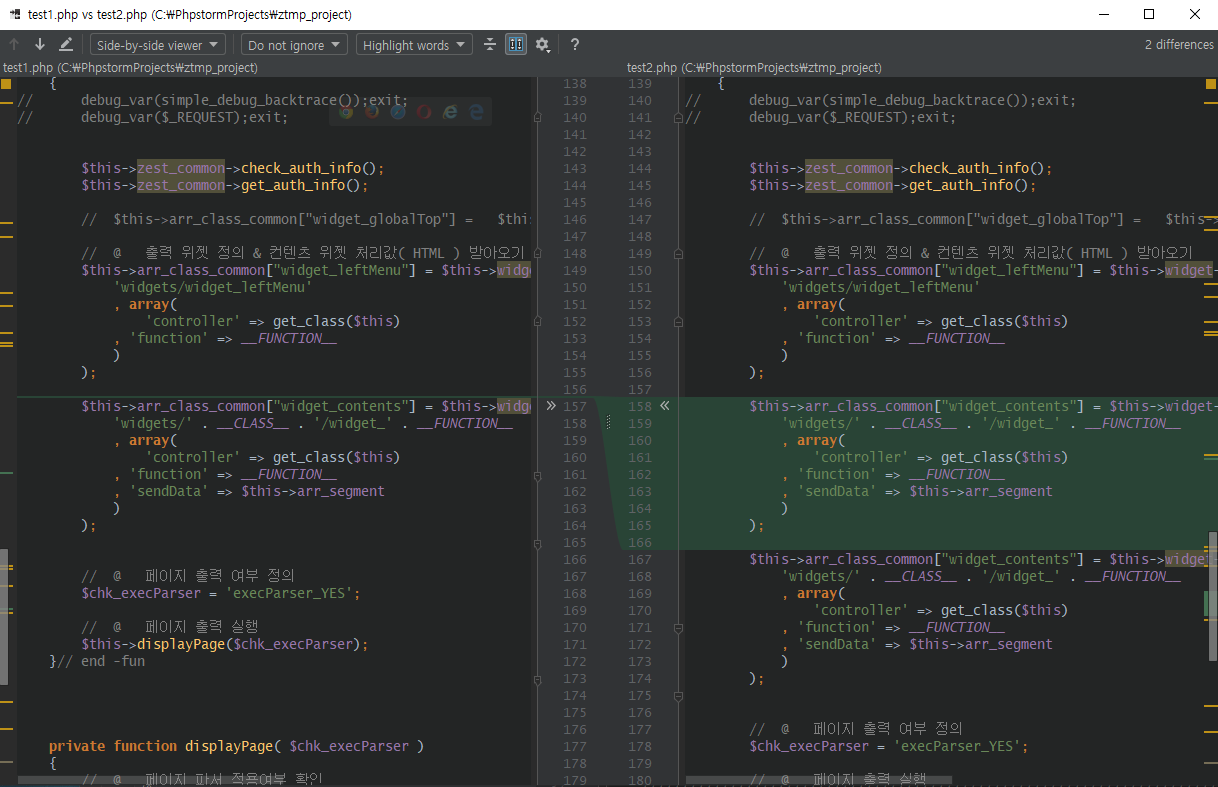Click private function displayPage line
This screenshot has width=1218, height=787.
coord(237,746)
